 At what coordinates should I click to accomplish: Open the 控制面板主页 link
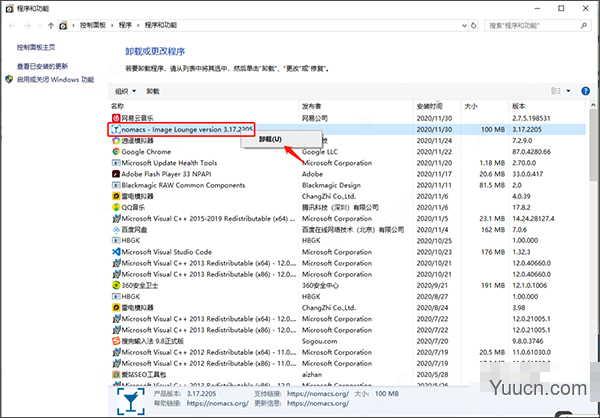36,47
